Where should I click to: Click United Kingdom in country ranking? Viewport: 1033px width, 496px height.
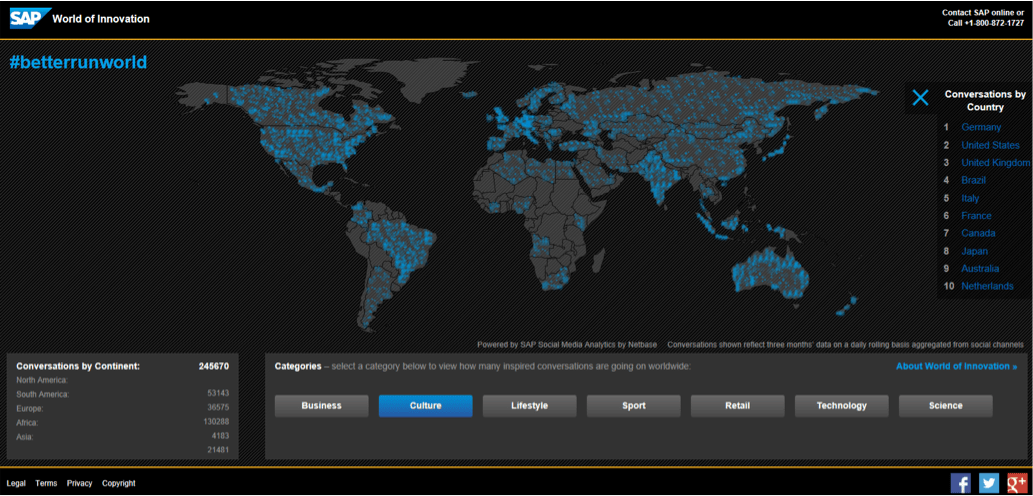click(x=995, y=163)
